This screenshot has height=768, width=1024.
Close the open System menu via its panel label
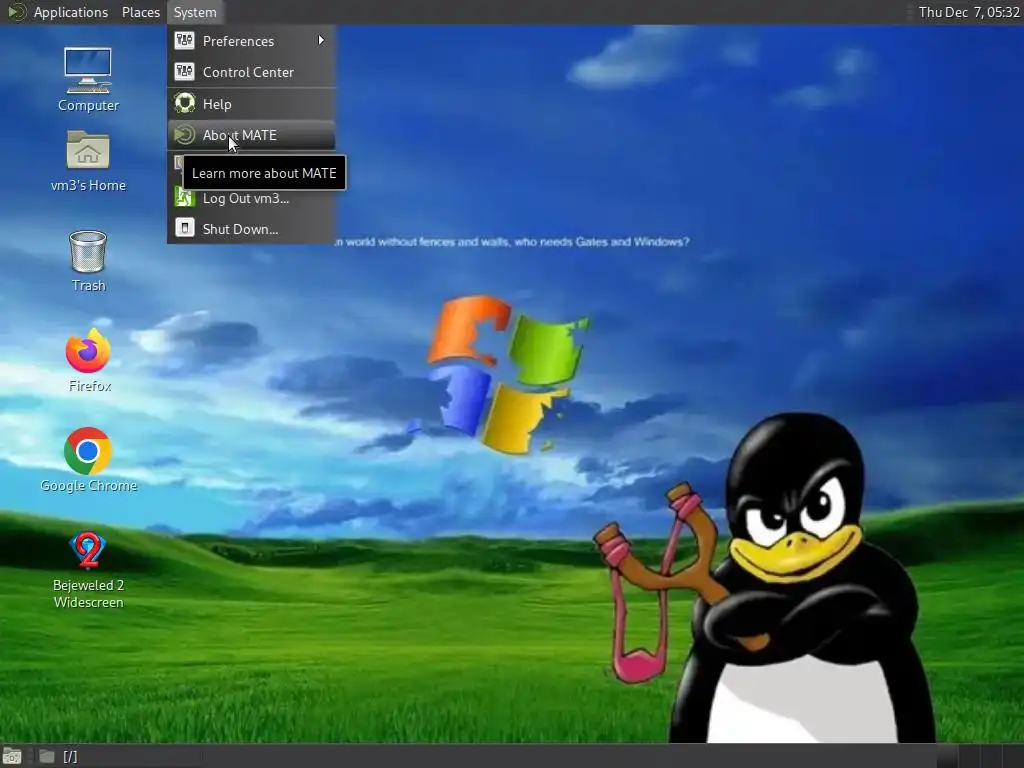[x=195, y=12]
